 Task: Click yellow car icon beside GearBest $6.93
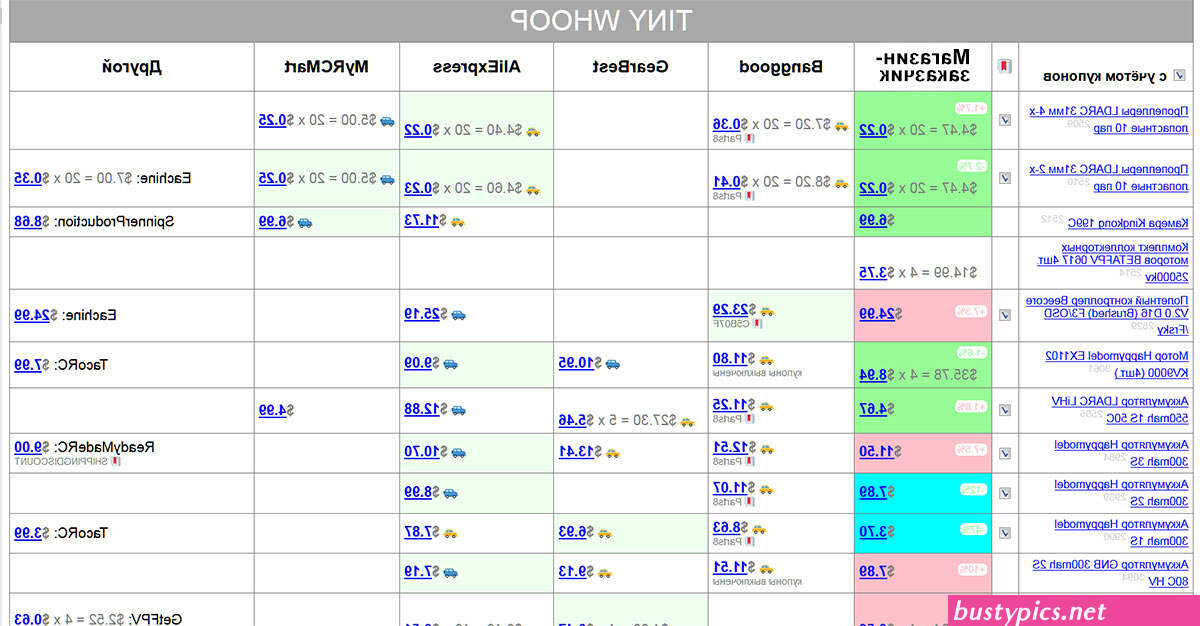[x=605, y=533]
